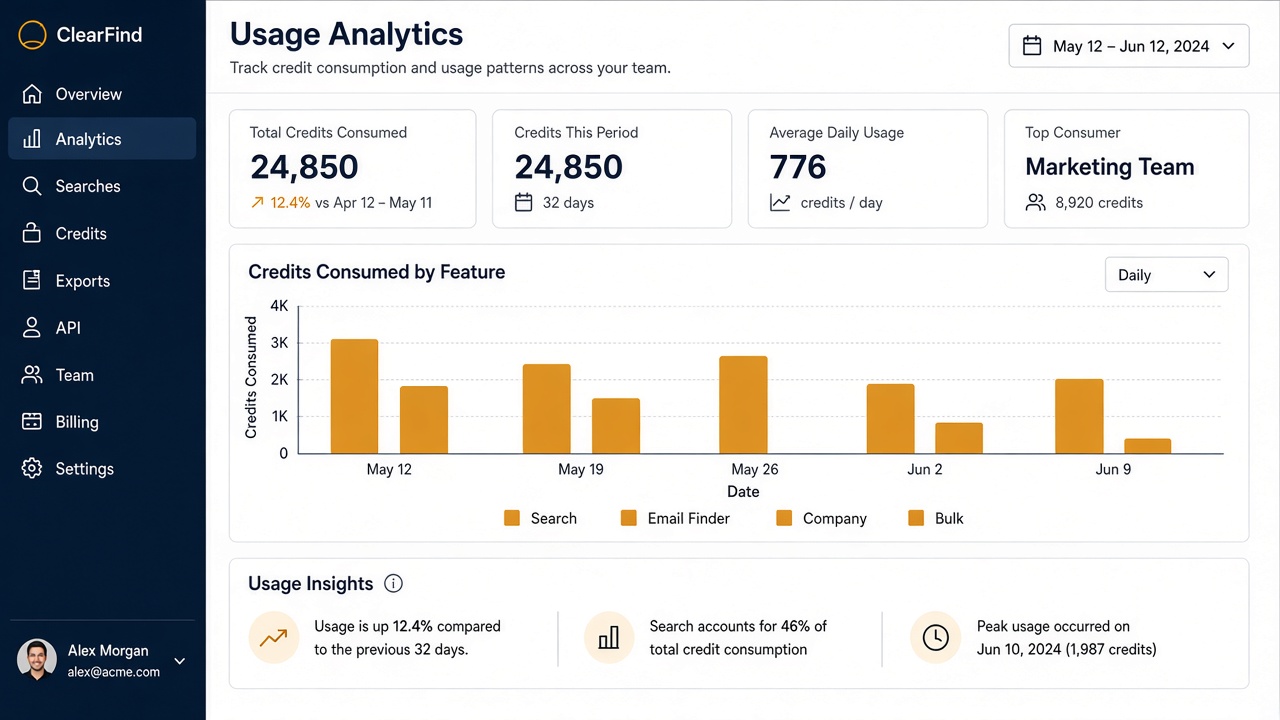Viewport: 1280px width, 720px height.
Task: Click the orange trend arrow beside 12.4%
Action: tap(257, 202)
